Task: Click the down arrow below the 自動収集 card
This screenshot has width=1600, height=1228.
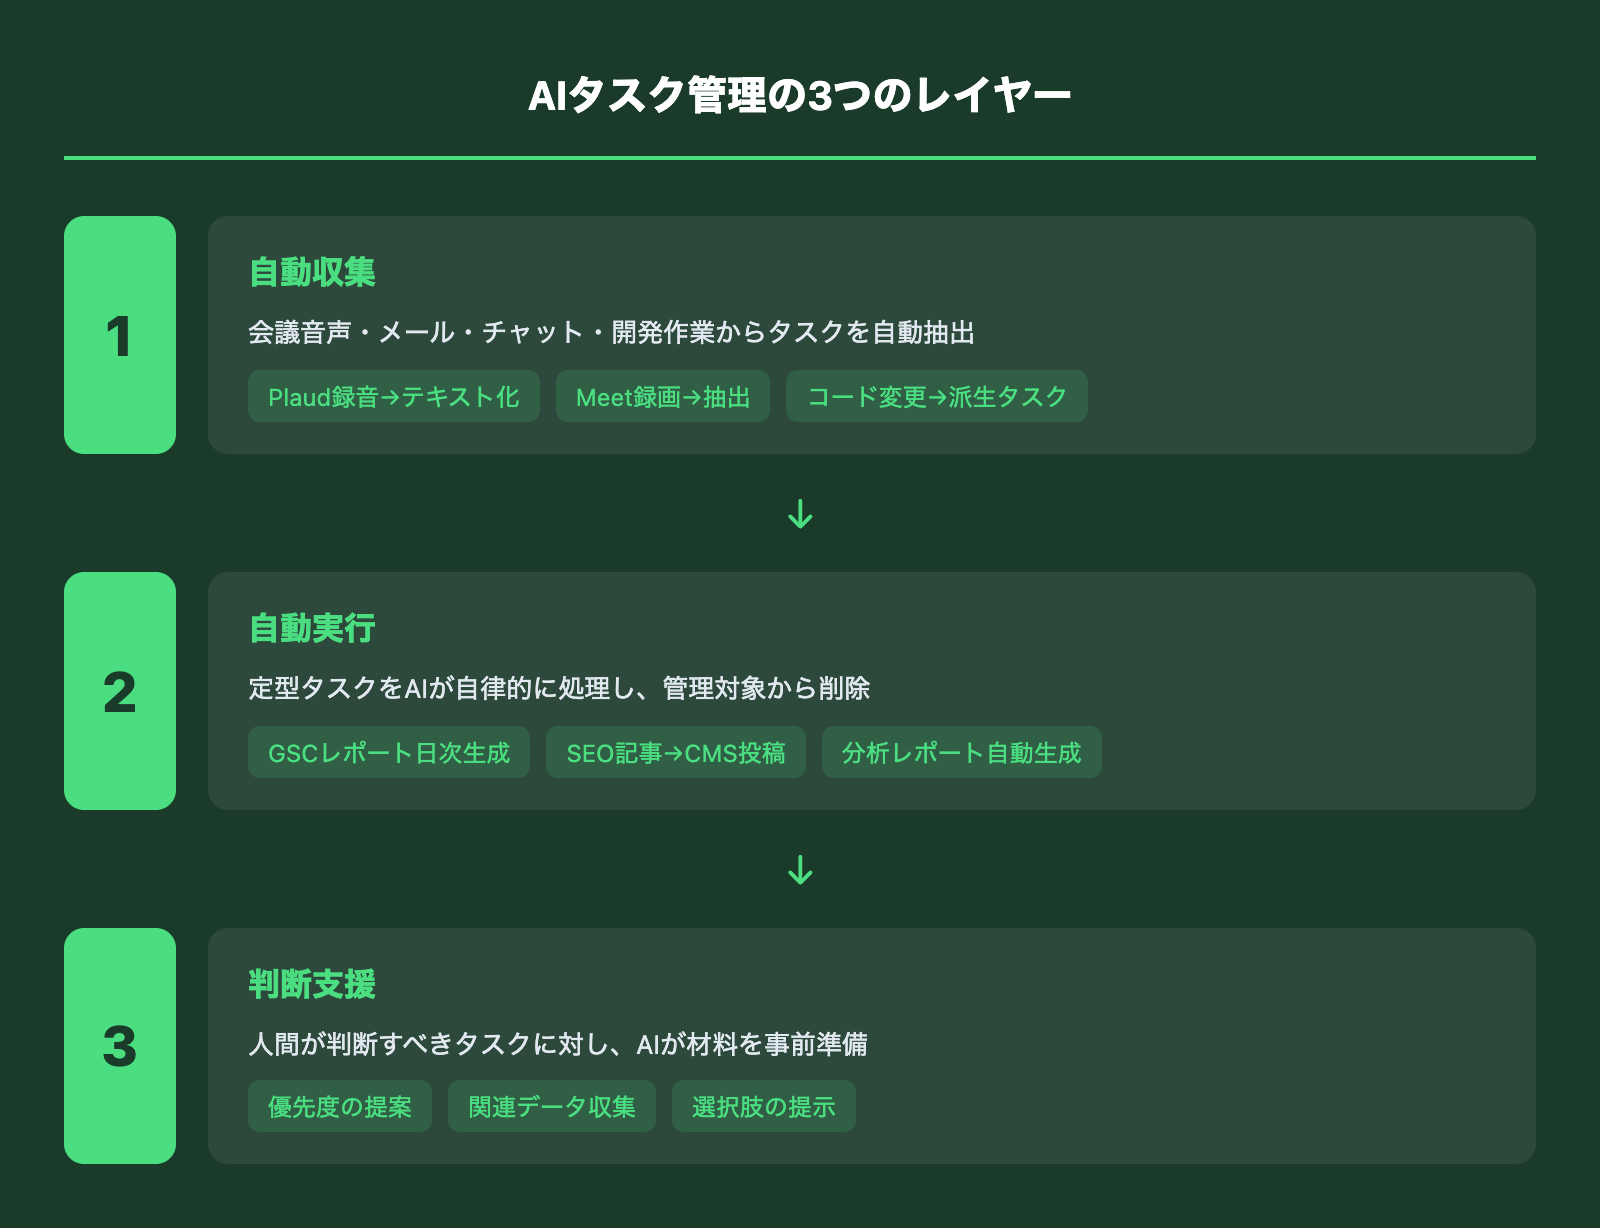Action: point(800,514)
